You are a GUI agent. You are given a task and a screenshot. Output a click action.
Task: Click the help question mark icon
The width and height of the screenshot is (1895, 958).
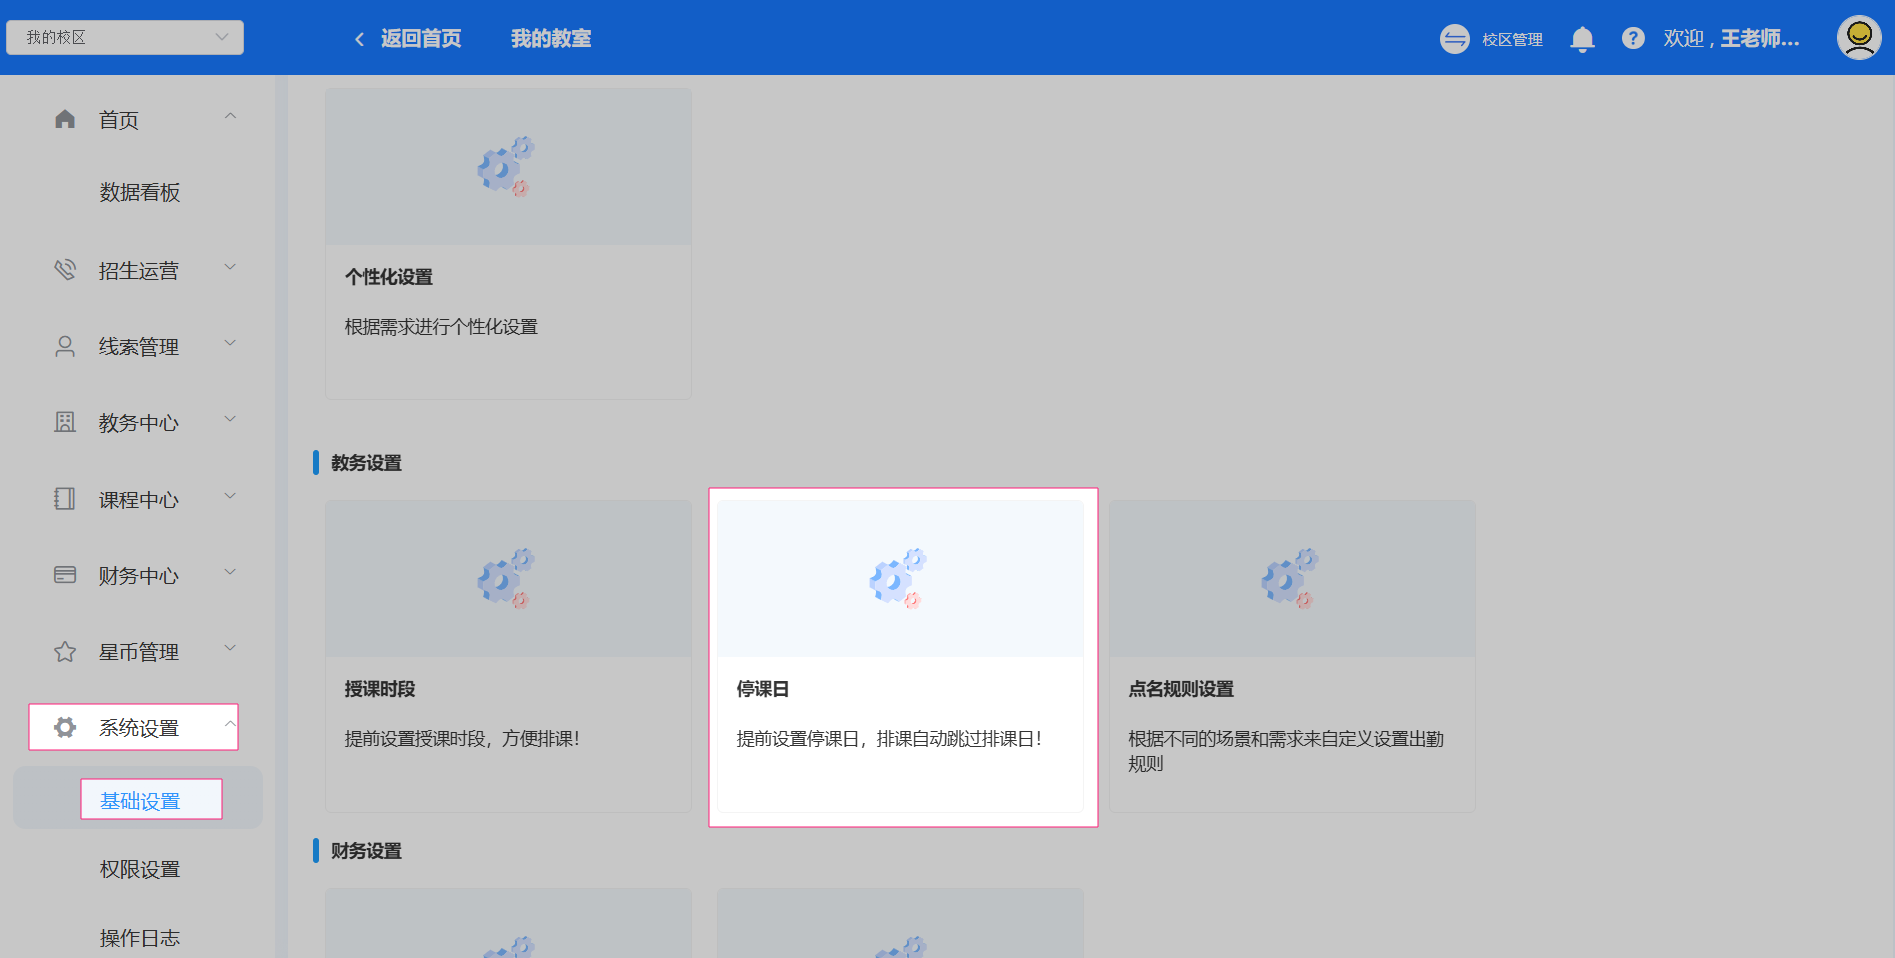click(1633, 38)
